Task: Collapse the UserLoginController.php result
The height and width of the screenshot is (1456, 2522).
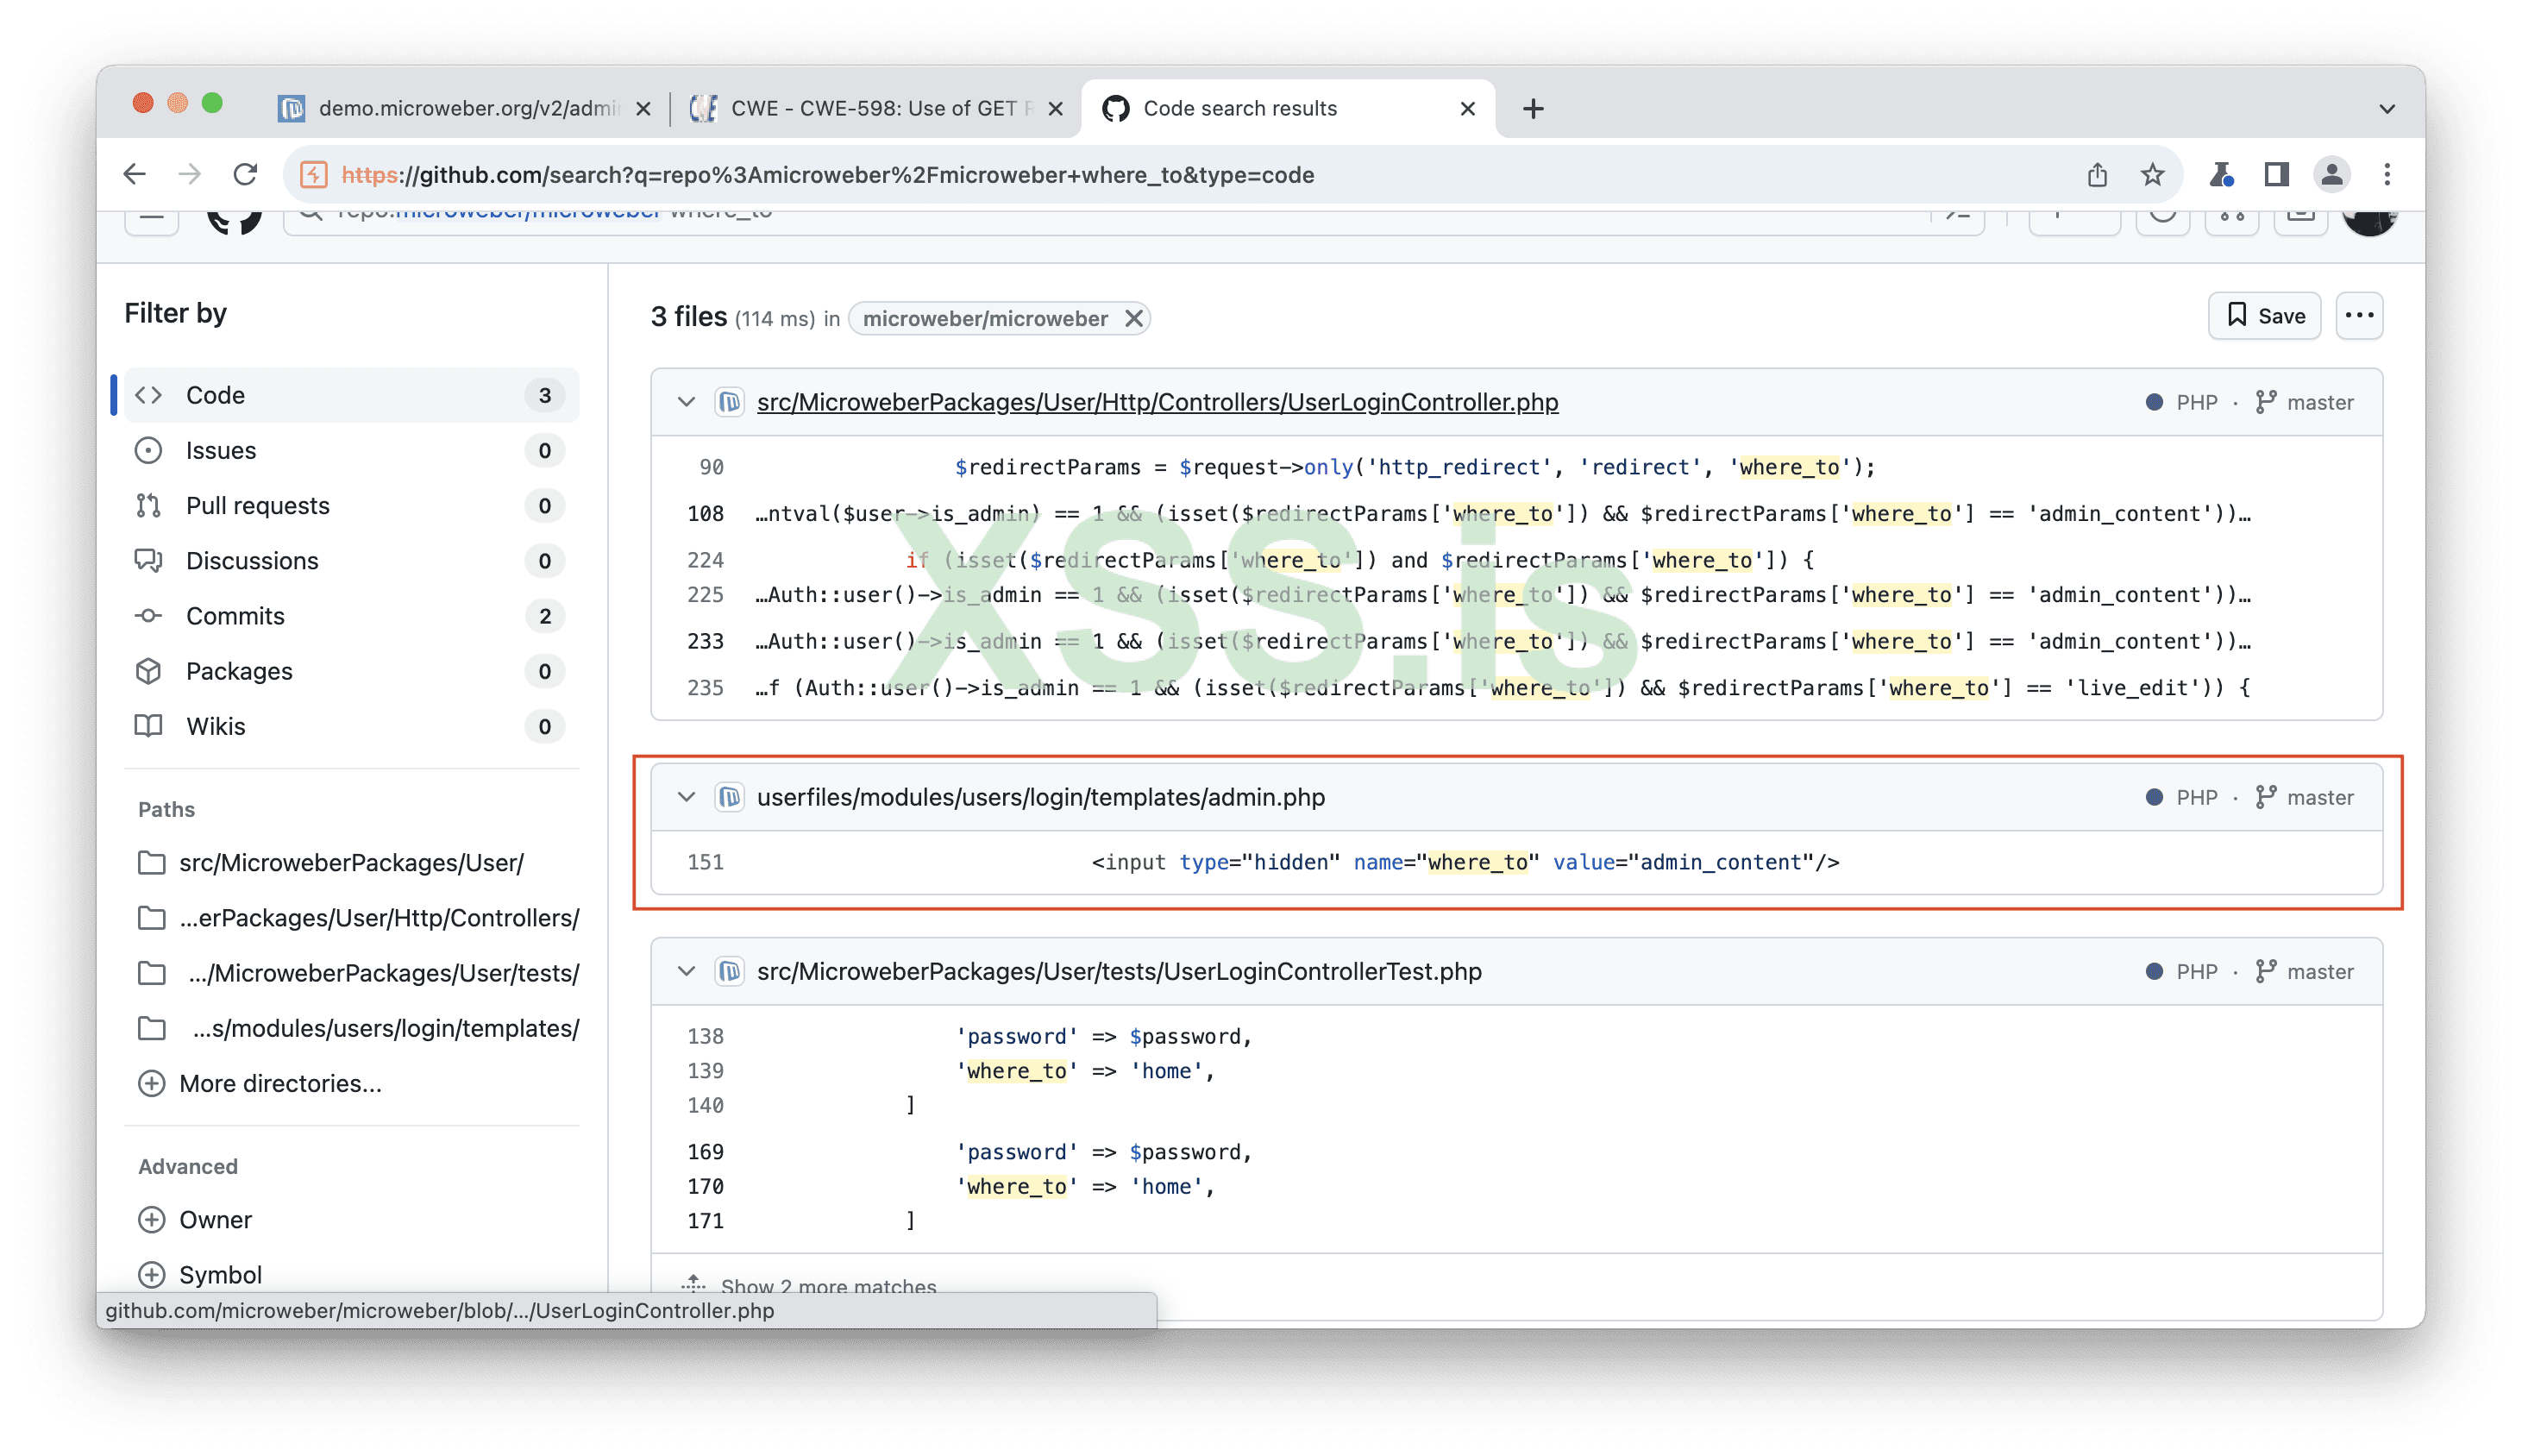Action: [x=686, y=402]
